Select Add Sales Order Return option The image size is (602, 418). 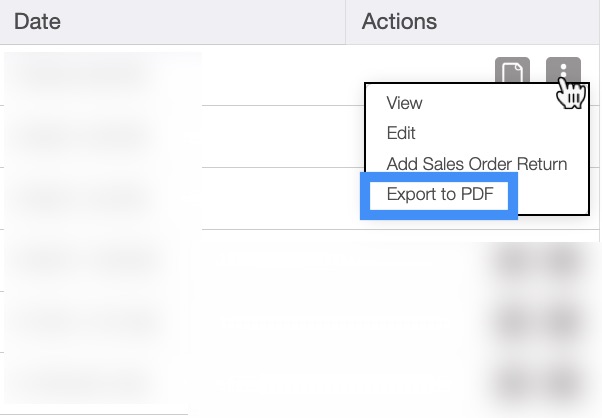[476, 164]
